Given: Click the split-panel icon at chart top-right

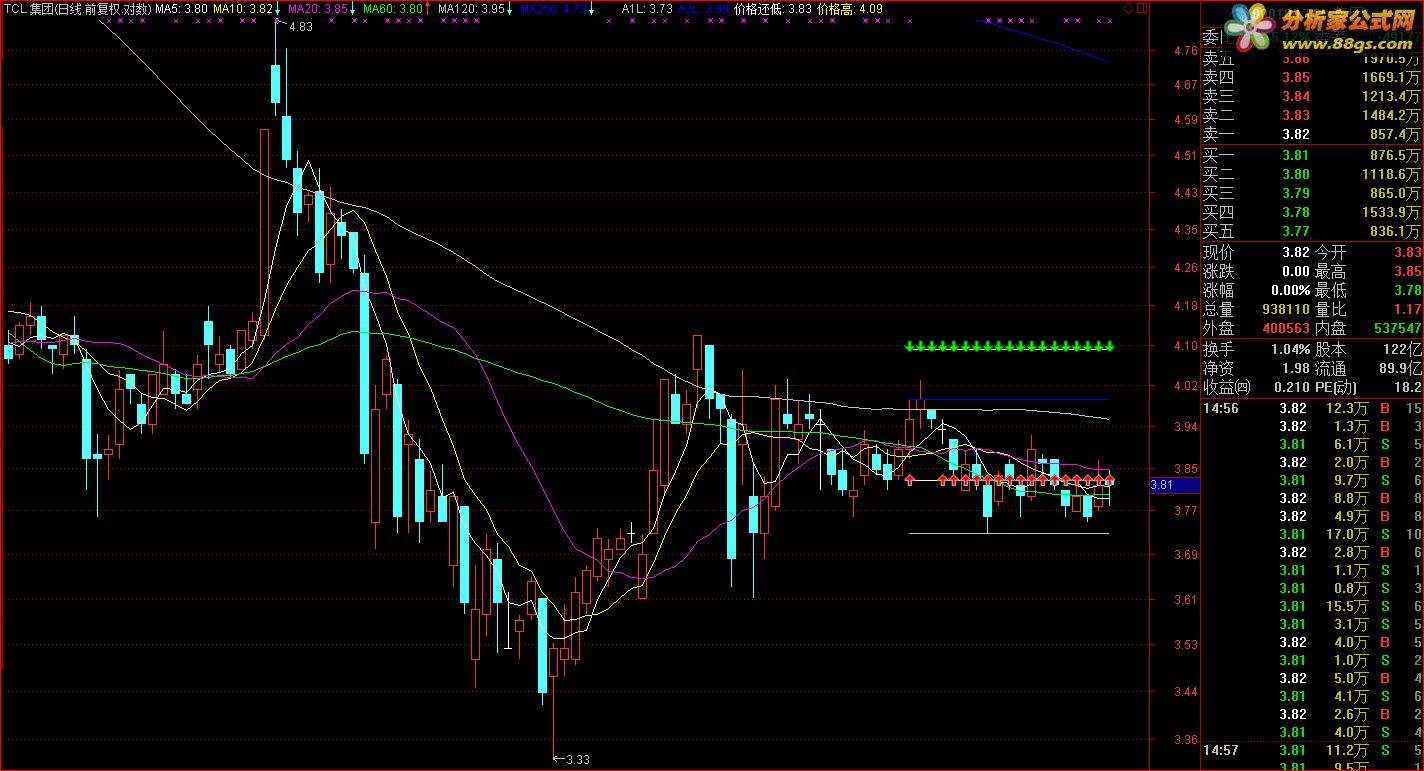Looking at the screenshot, I should coord(1142,8).
